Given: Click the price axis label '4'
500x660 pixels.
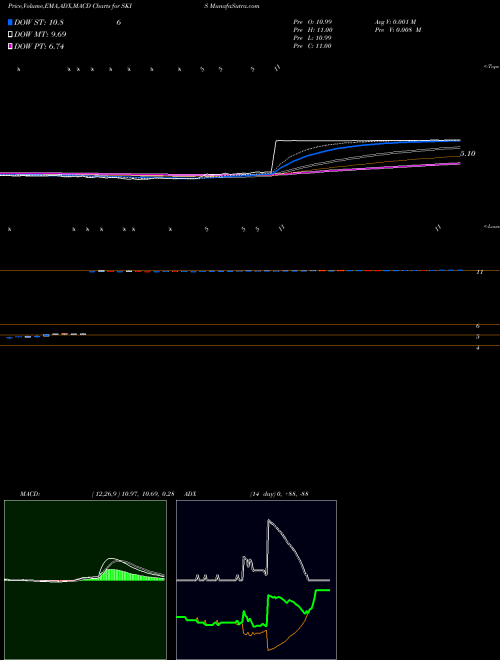Looking at the screenshot, I should click(478, 348).
